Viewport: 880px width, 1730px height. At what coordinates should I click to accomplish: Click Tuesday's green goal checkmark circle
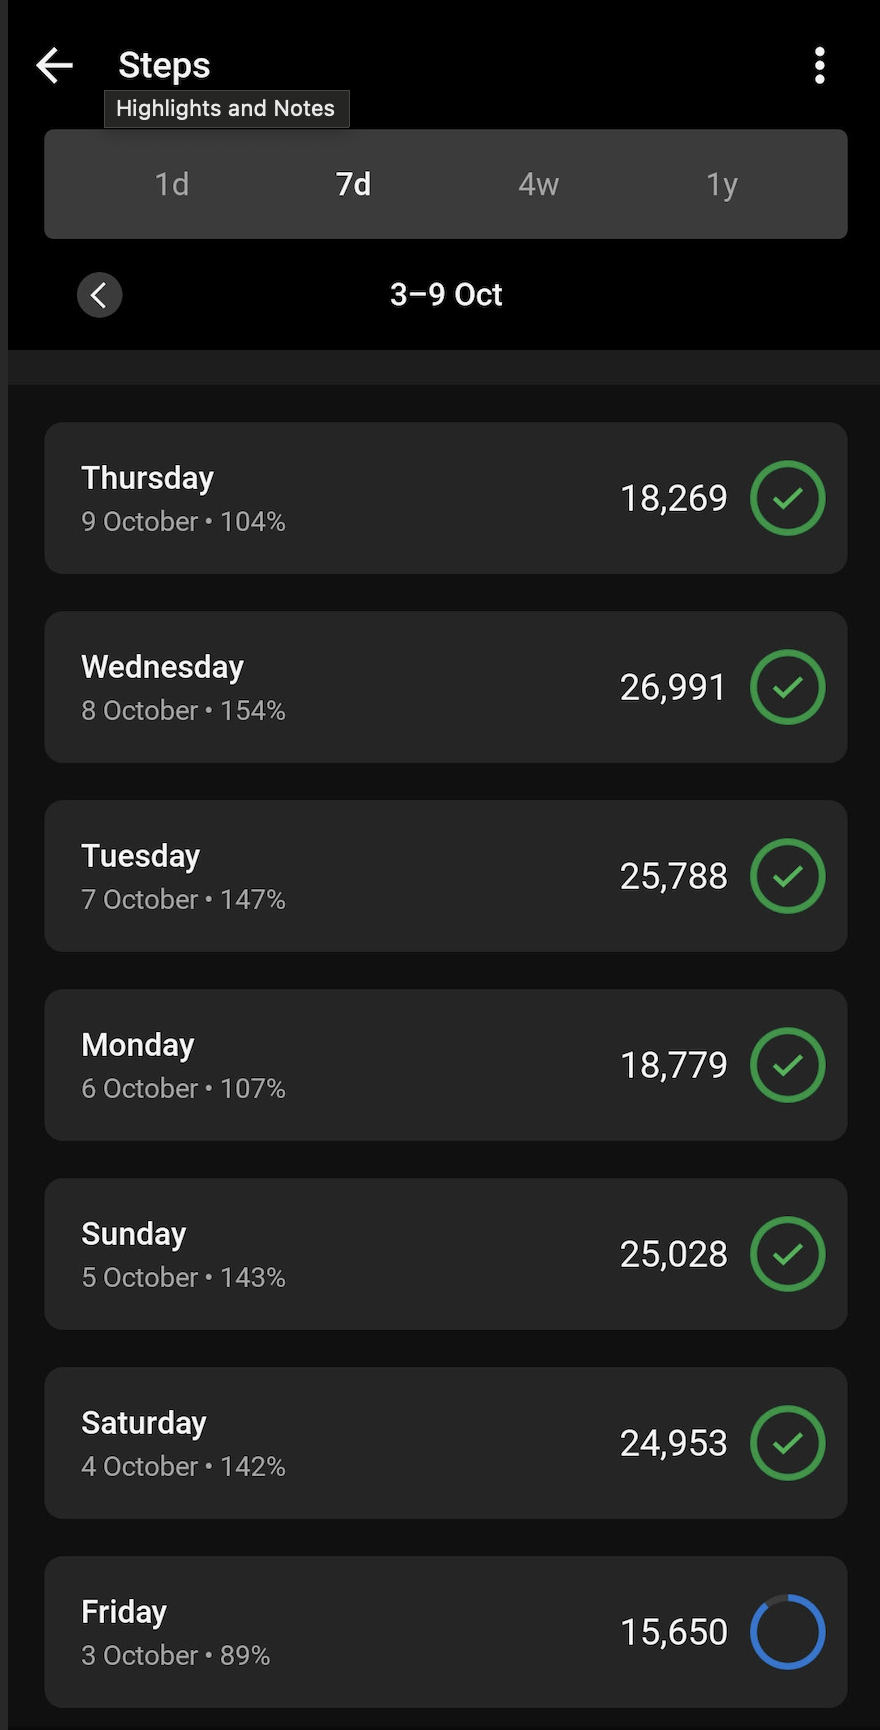click(787, 876)
